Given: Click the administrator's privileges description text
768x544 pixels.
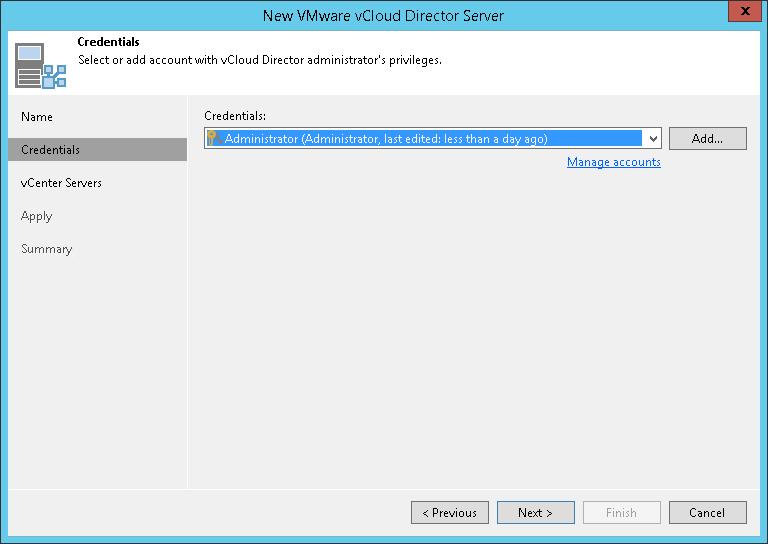Looking at the screenshot, I should [260, 60].
